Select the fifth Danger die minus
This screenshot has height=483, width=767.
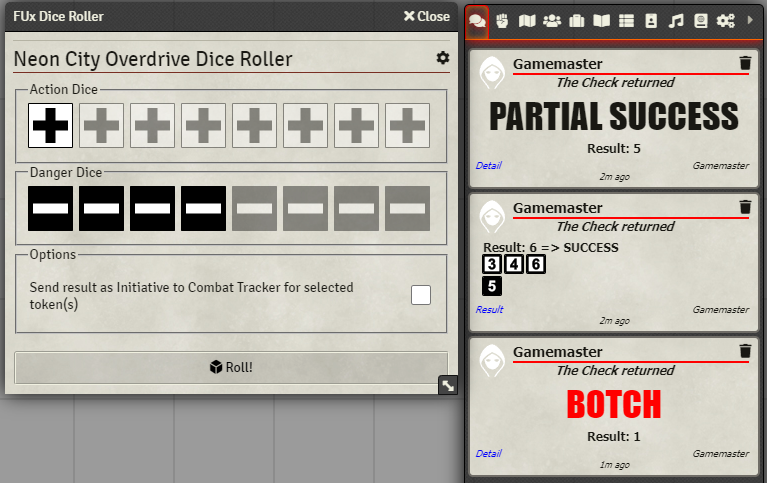(x=254, y=208)
